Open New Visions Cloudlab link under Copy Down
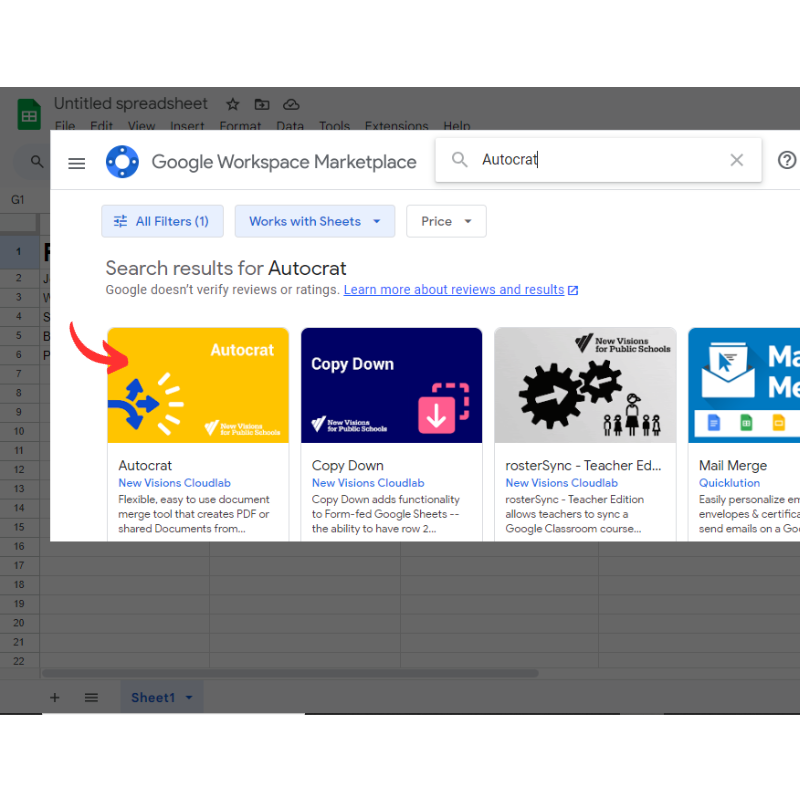 tap(368, 483)
